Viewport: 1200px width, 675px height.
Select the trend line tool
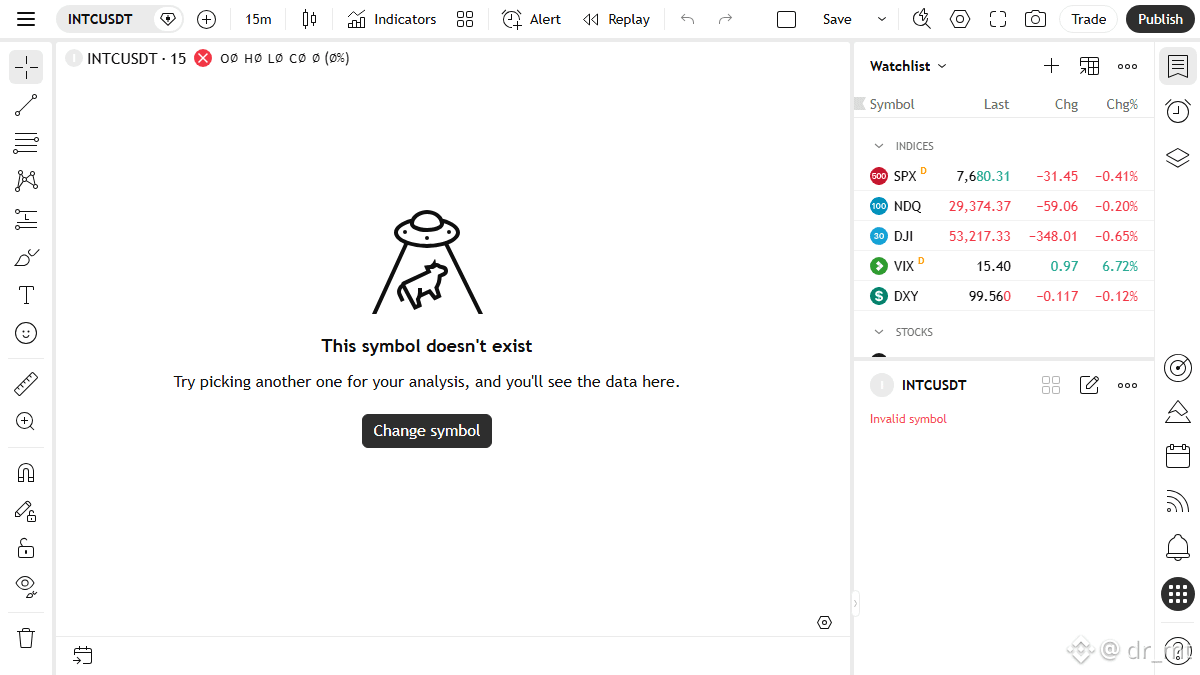click(26, 105)
